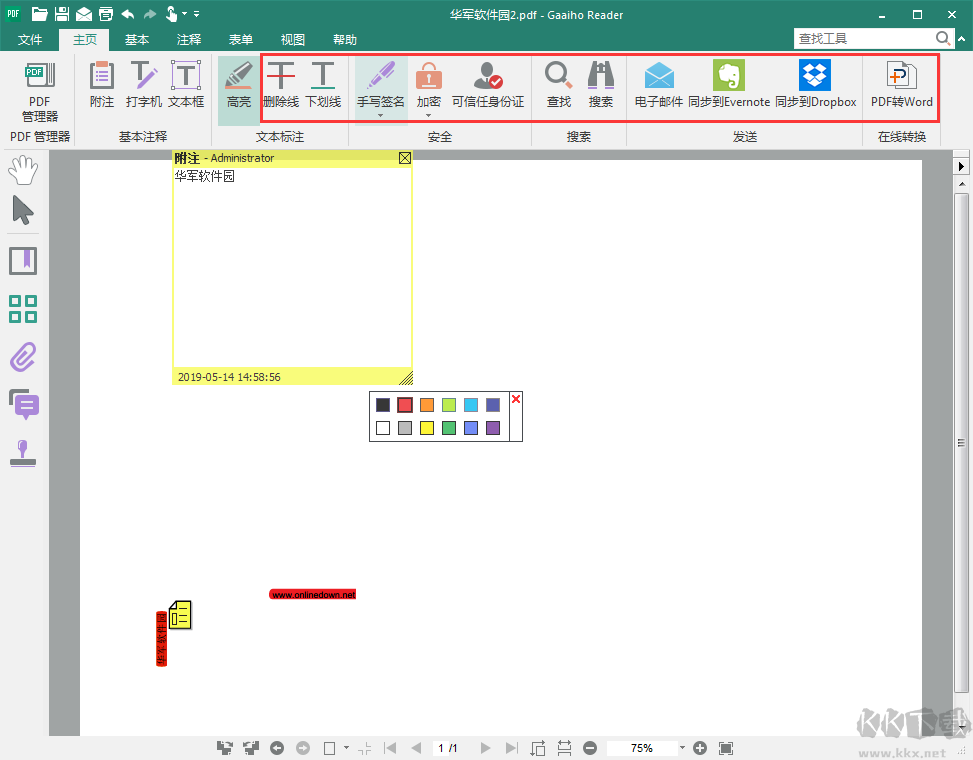Select the red color swatch in the palette
Viewport: 973px width, 760px height.
pyautogui.click(x=404, y=405)
